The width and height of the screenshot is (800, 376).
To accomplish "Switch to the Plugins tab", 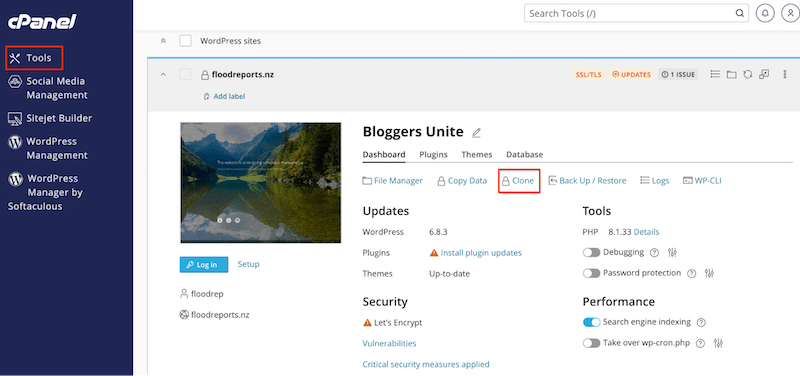I will pos(433,155).
